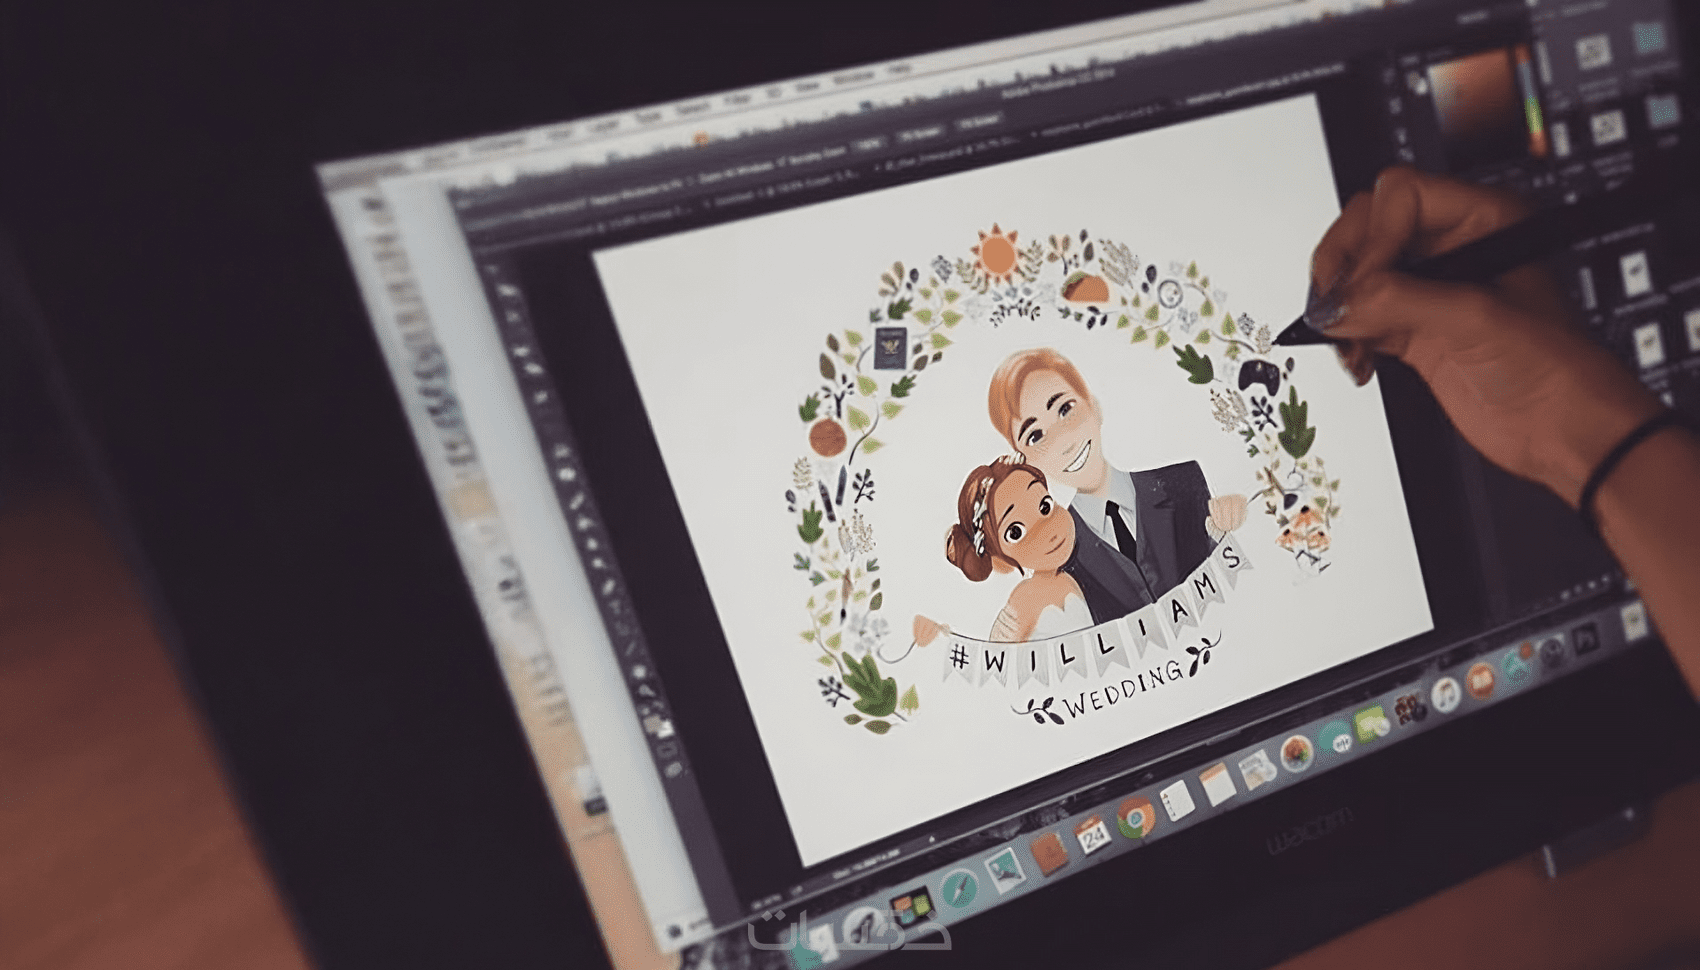
Task: Open the Image menu in Photoshop
Action: (x=561, y=132)
